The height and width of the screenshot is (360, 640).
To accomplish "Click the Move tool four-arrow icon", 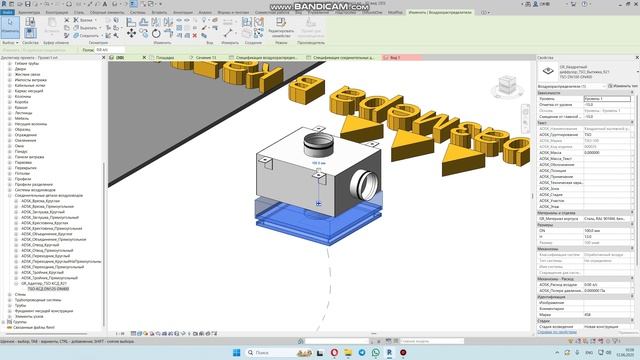I will point(131,33).
